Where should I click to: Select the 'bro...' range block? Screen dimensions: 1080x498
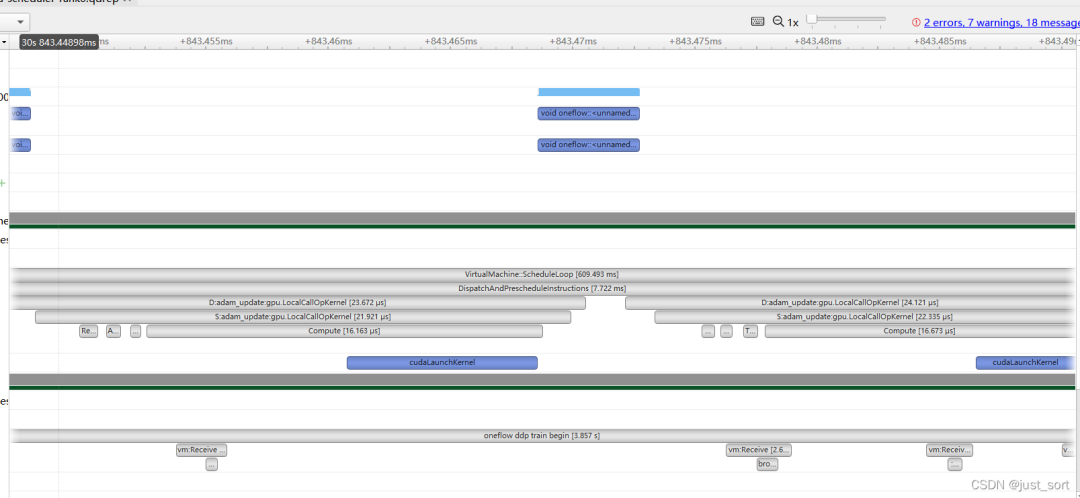click(767, 464)
